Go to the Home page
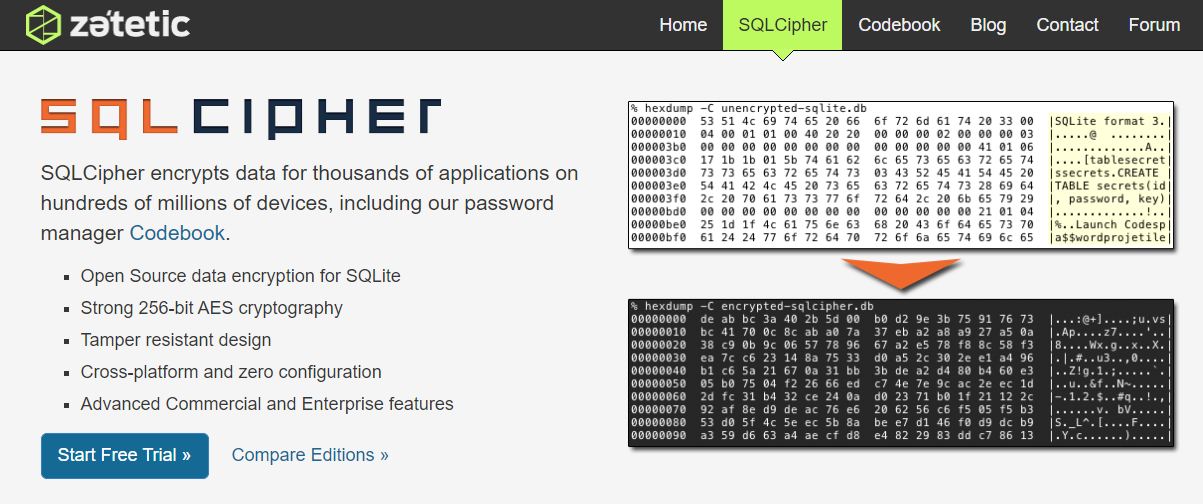The width and height of the screenshot is (1203, 504). point(683,25)
